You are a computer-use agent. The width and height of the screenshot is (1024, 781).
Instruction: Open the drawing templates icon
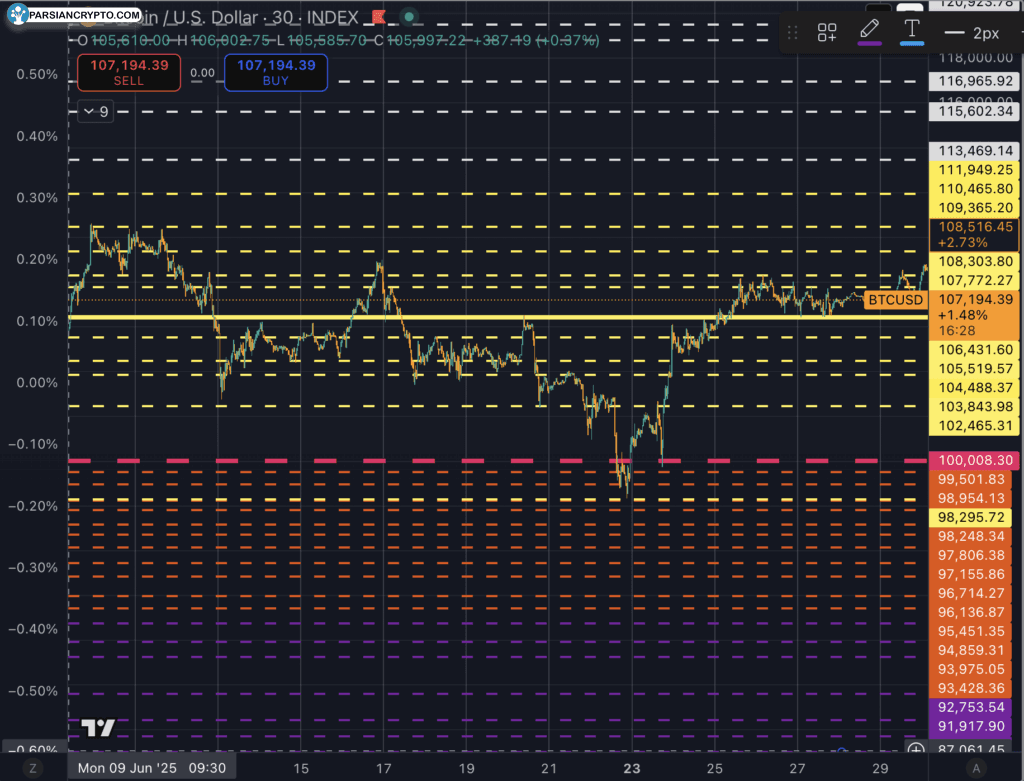[x=827, y=32]
